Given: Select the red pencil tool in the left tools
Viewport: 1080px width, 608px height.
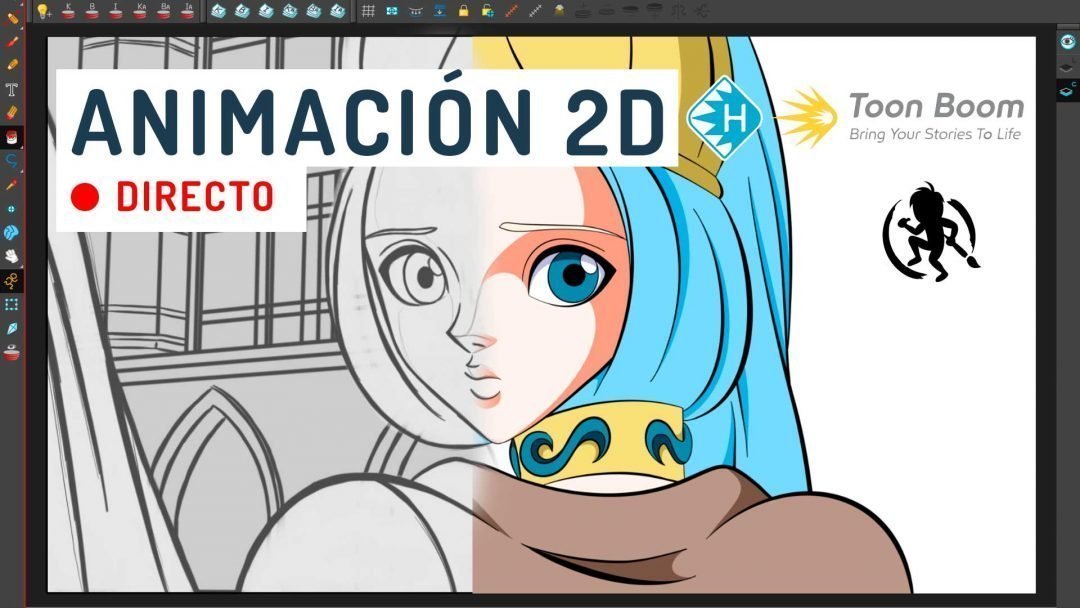Looking at the screenshot, I should 12,41.
